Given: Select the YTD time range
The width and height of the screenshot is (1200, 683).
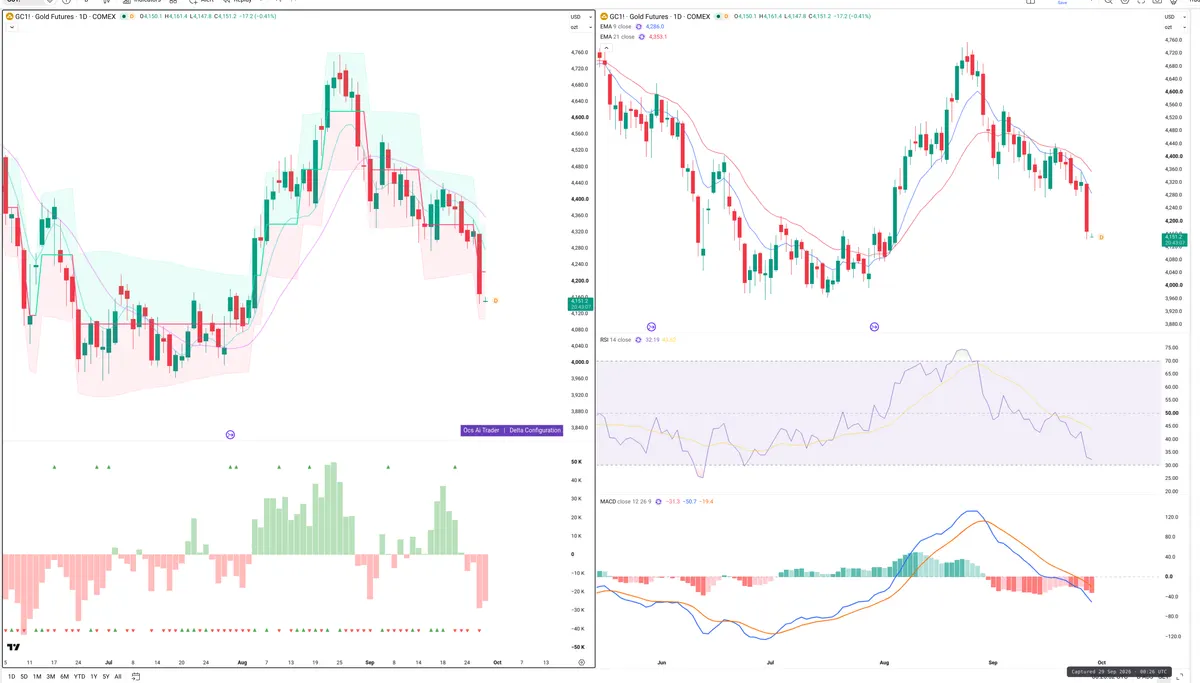Looking at the screenshot, I should [79, 677].
